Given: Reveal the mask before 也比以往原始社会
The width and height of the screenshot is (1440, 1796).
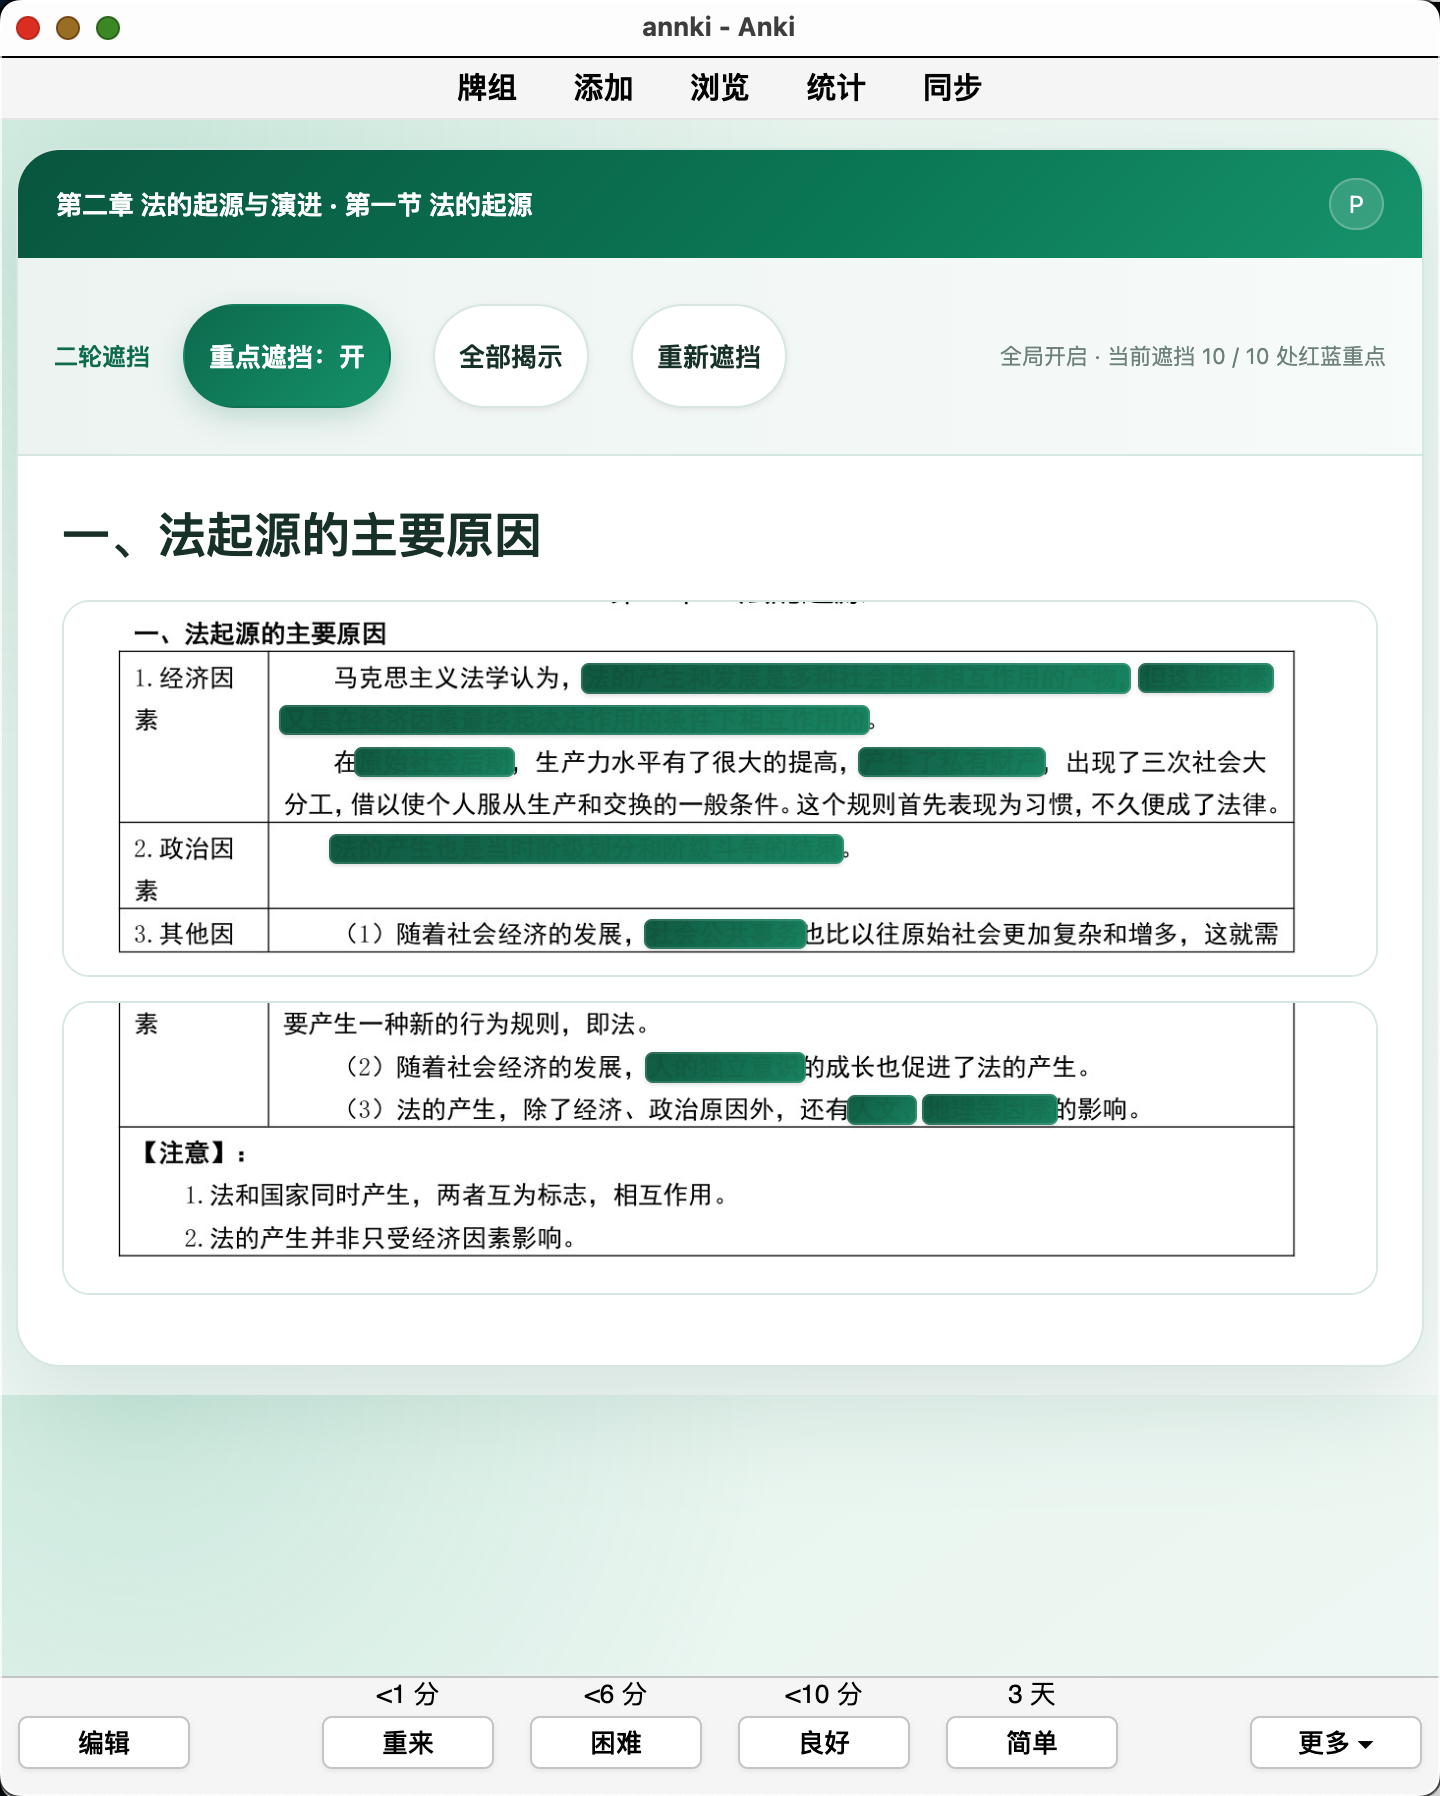Looking at the screenshot, I should [x=725, y=934].
